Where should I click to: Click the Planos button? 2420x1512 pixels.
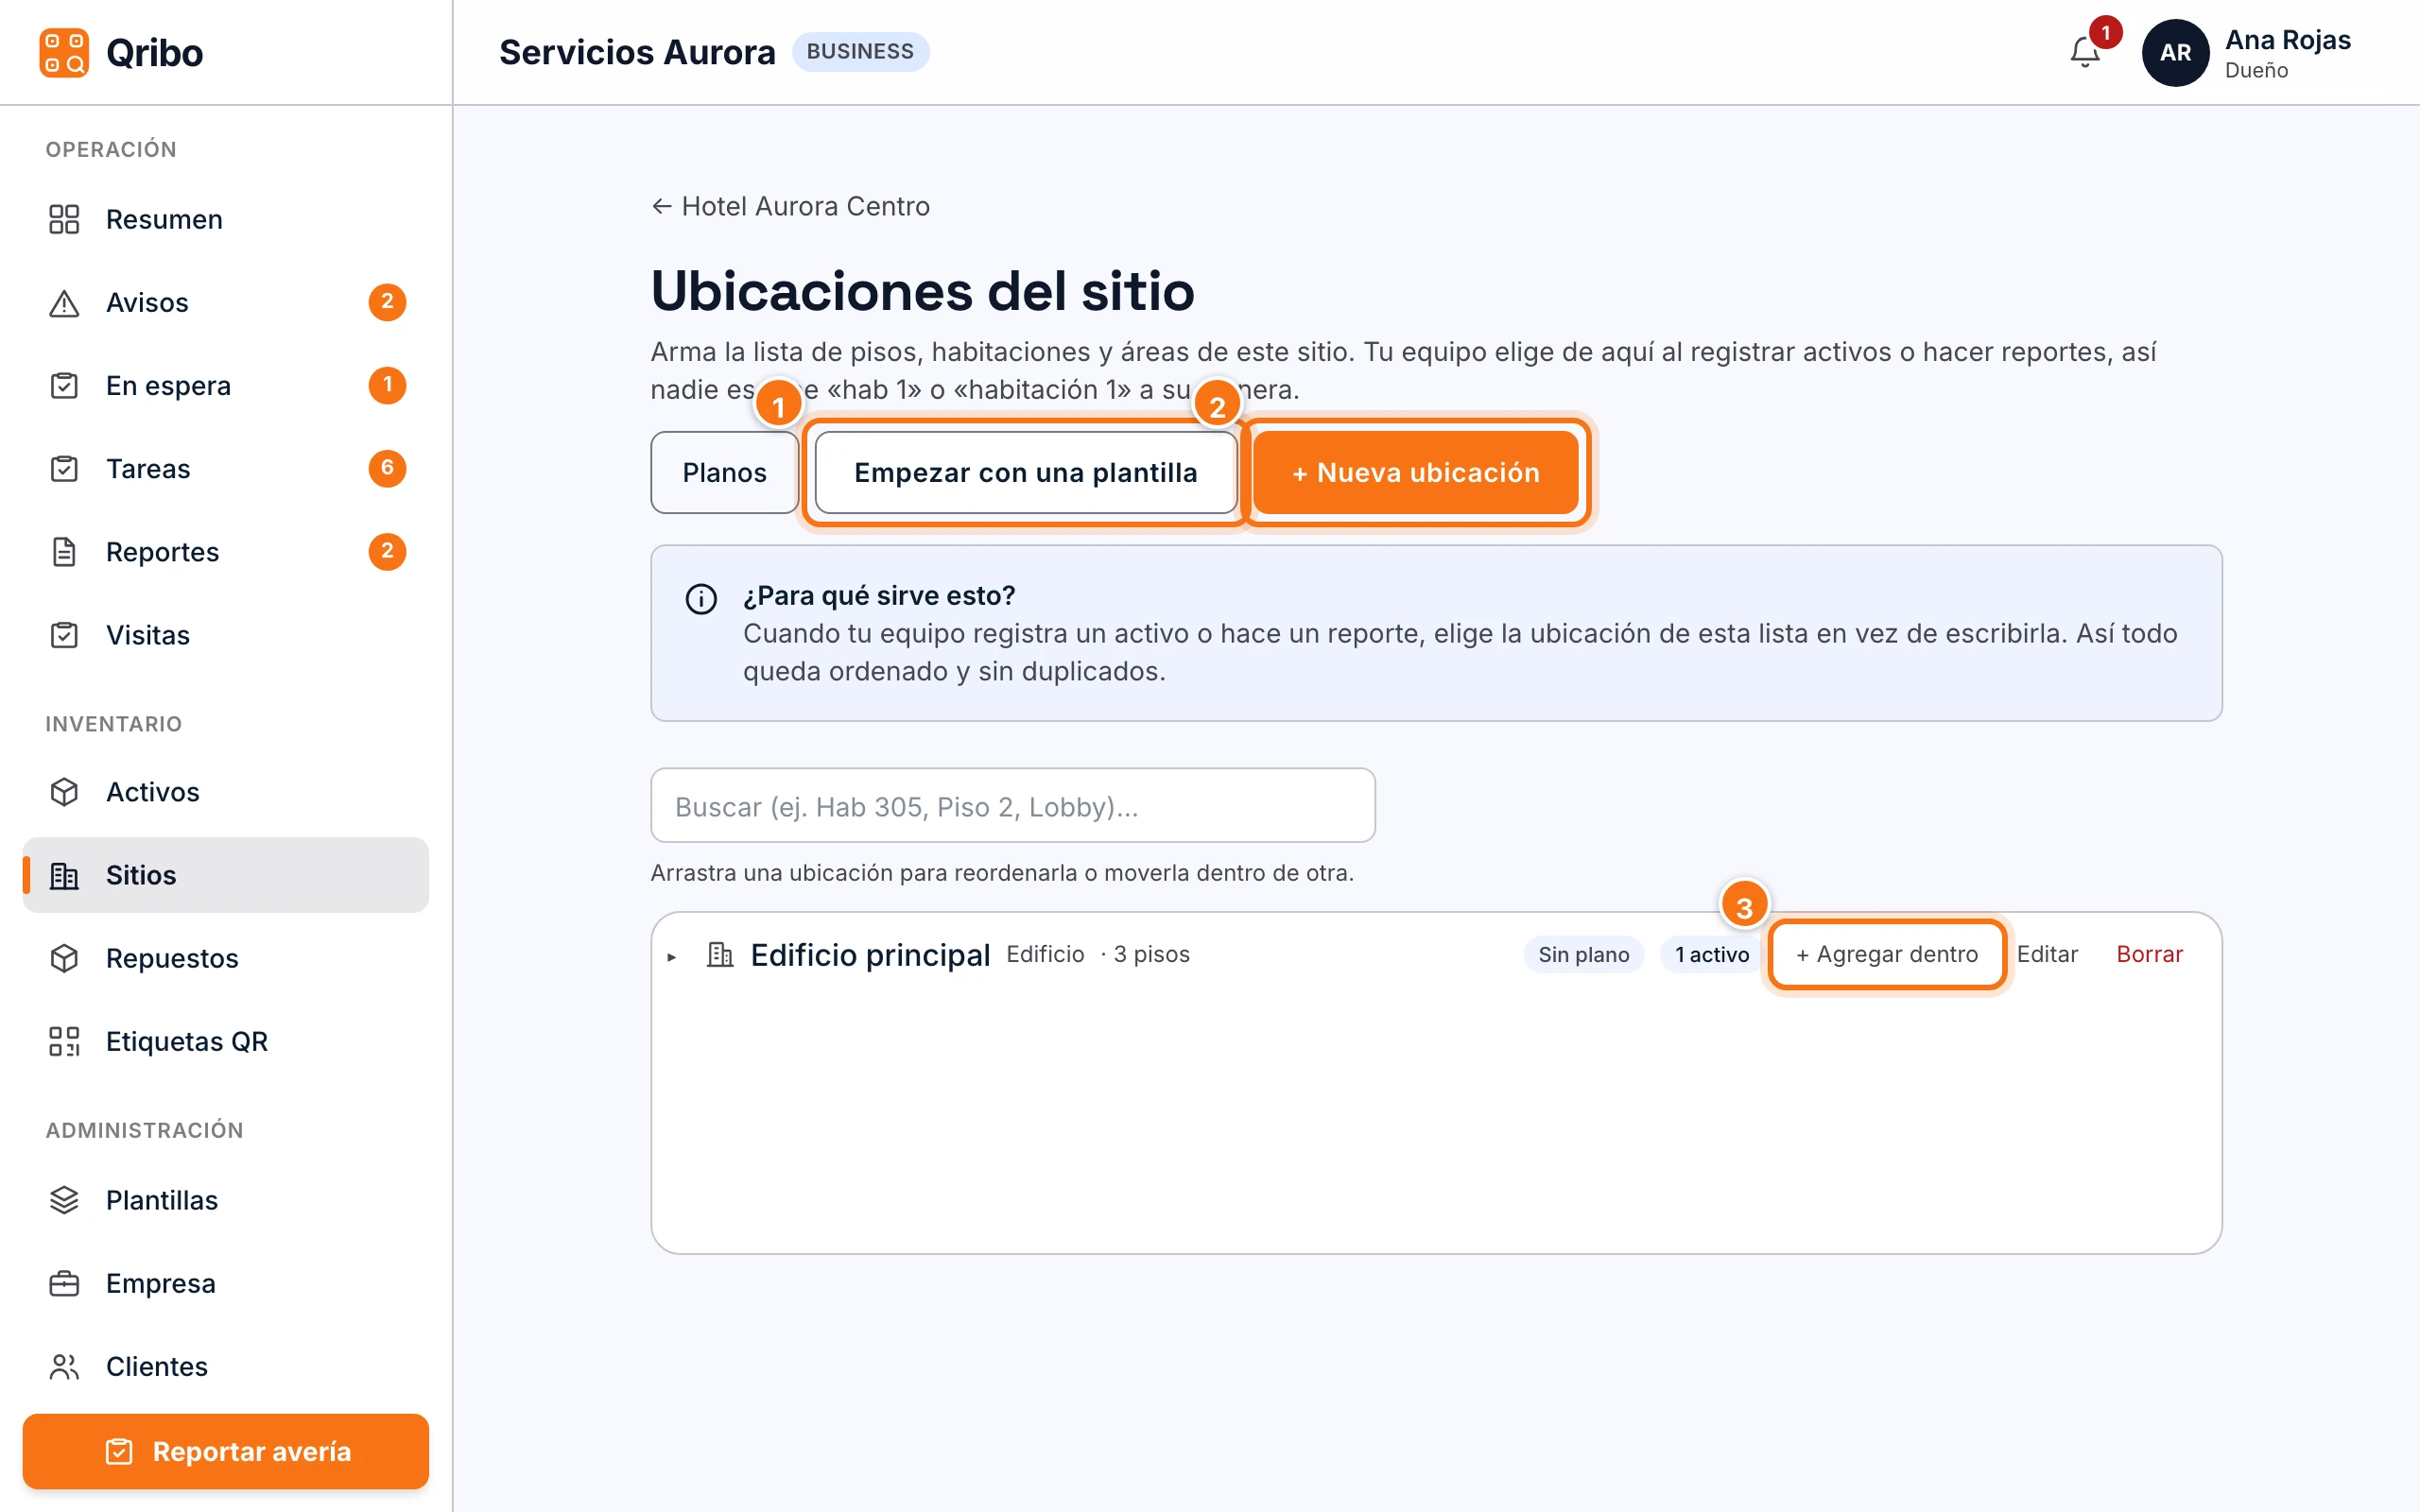click(x=724, y=472)
